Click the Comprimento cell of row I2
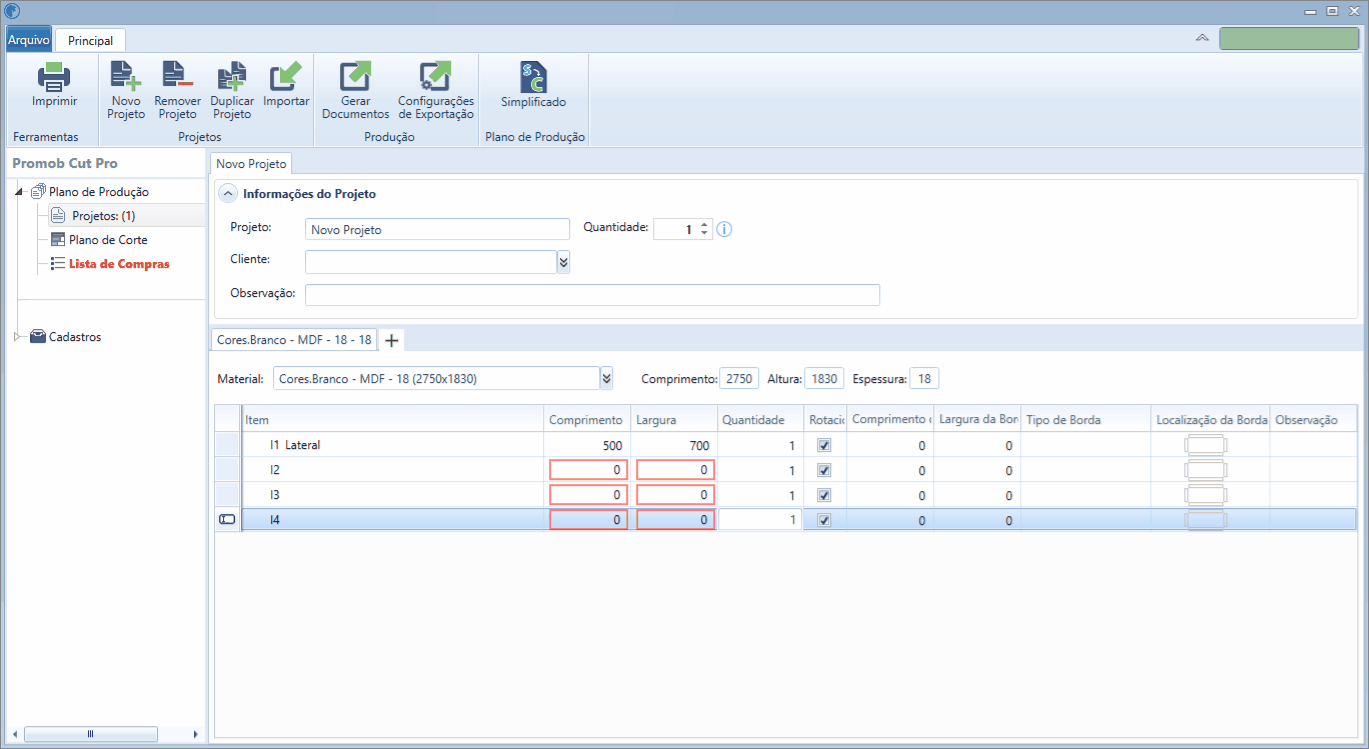Image resolution: width=1369 pixels, height=749 pixels. [x=588, y=470]
